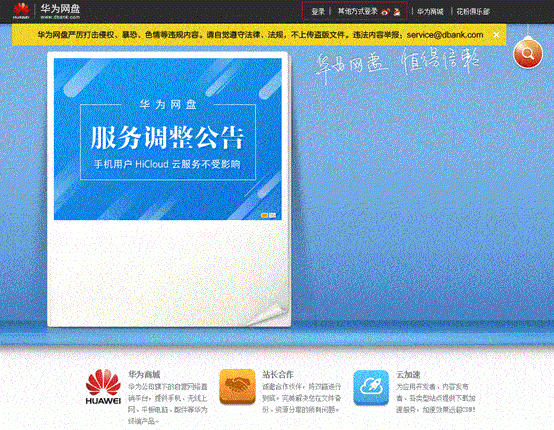The width and height of the screenshot is (554, 430).
Task: Click the login icon right of the Weibo icon
Action: click(x=397, y=12)
